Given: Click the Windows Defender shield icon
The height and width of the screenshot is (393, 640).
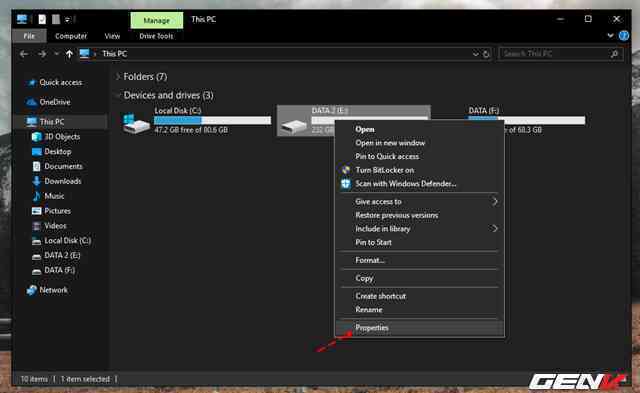Looking at the screenshot, I should point(346,184).
